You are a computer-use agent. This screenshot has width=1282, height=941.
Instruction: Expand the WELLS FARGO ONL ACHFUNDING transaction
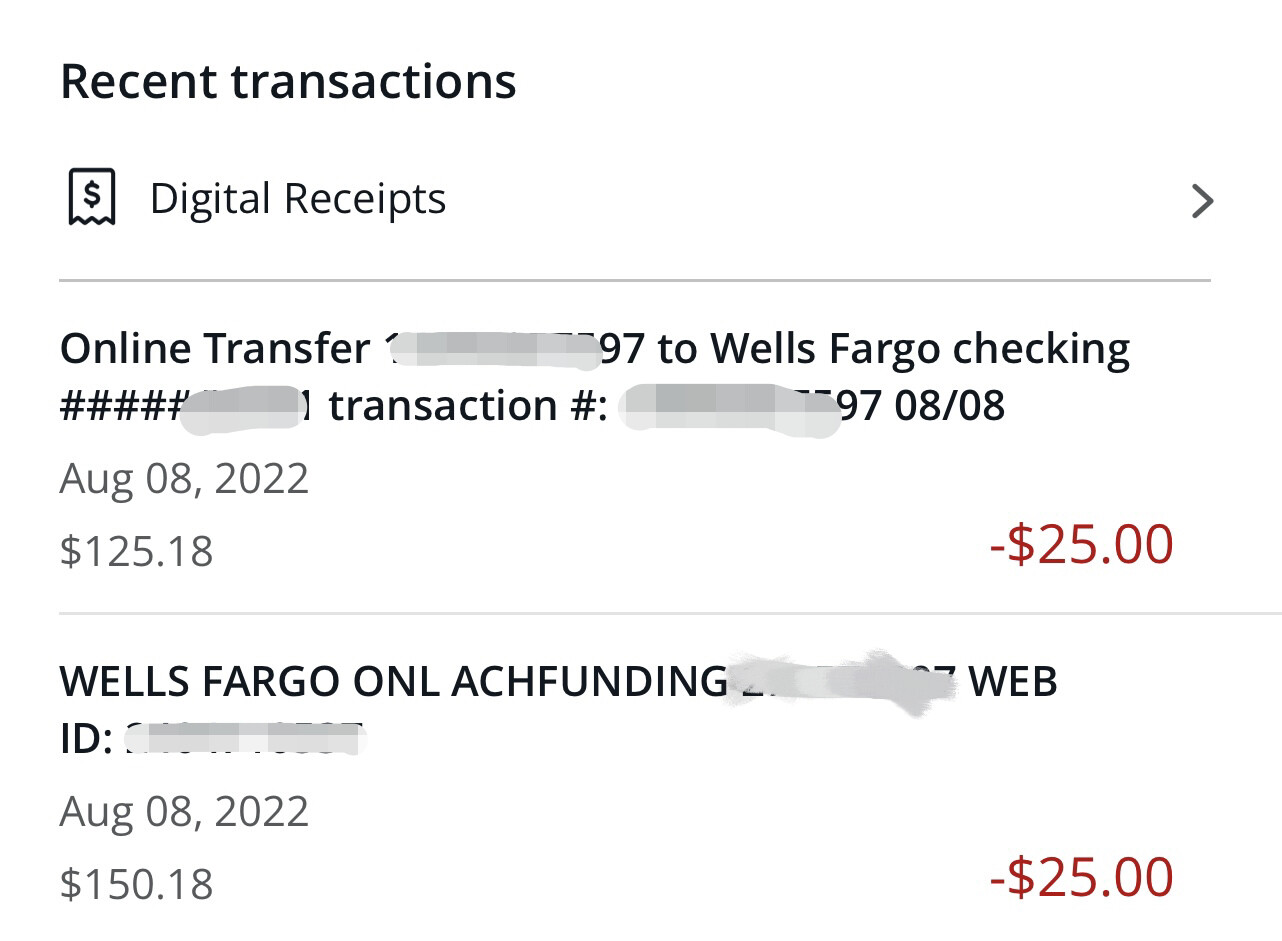[560, 705]
